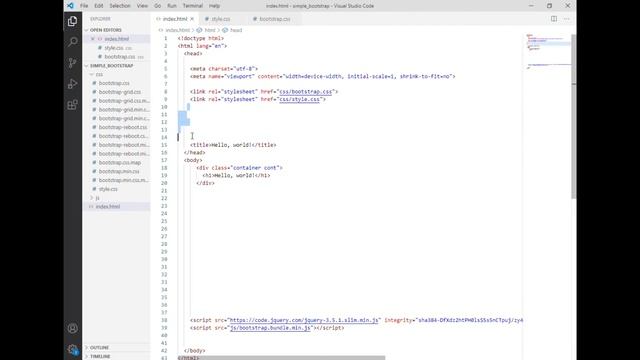This screenshot has height=360, width=640.
Task: Open bootstrap.min.css file
Action: [x=119, y=171]
